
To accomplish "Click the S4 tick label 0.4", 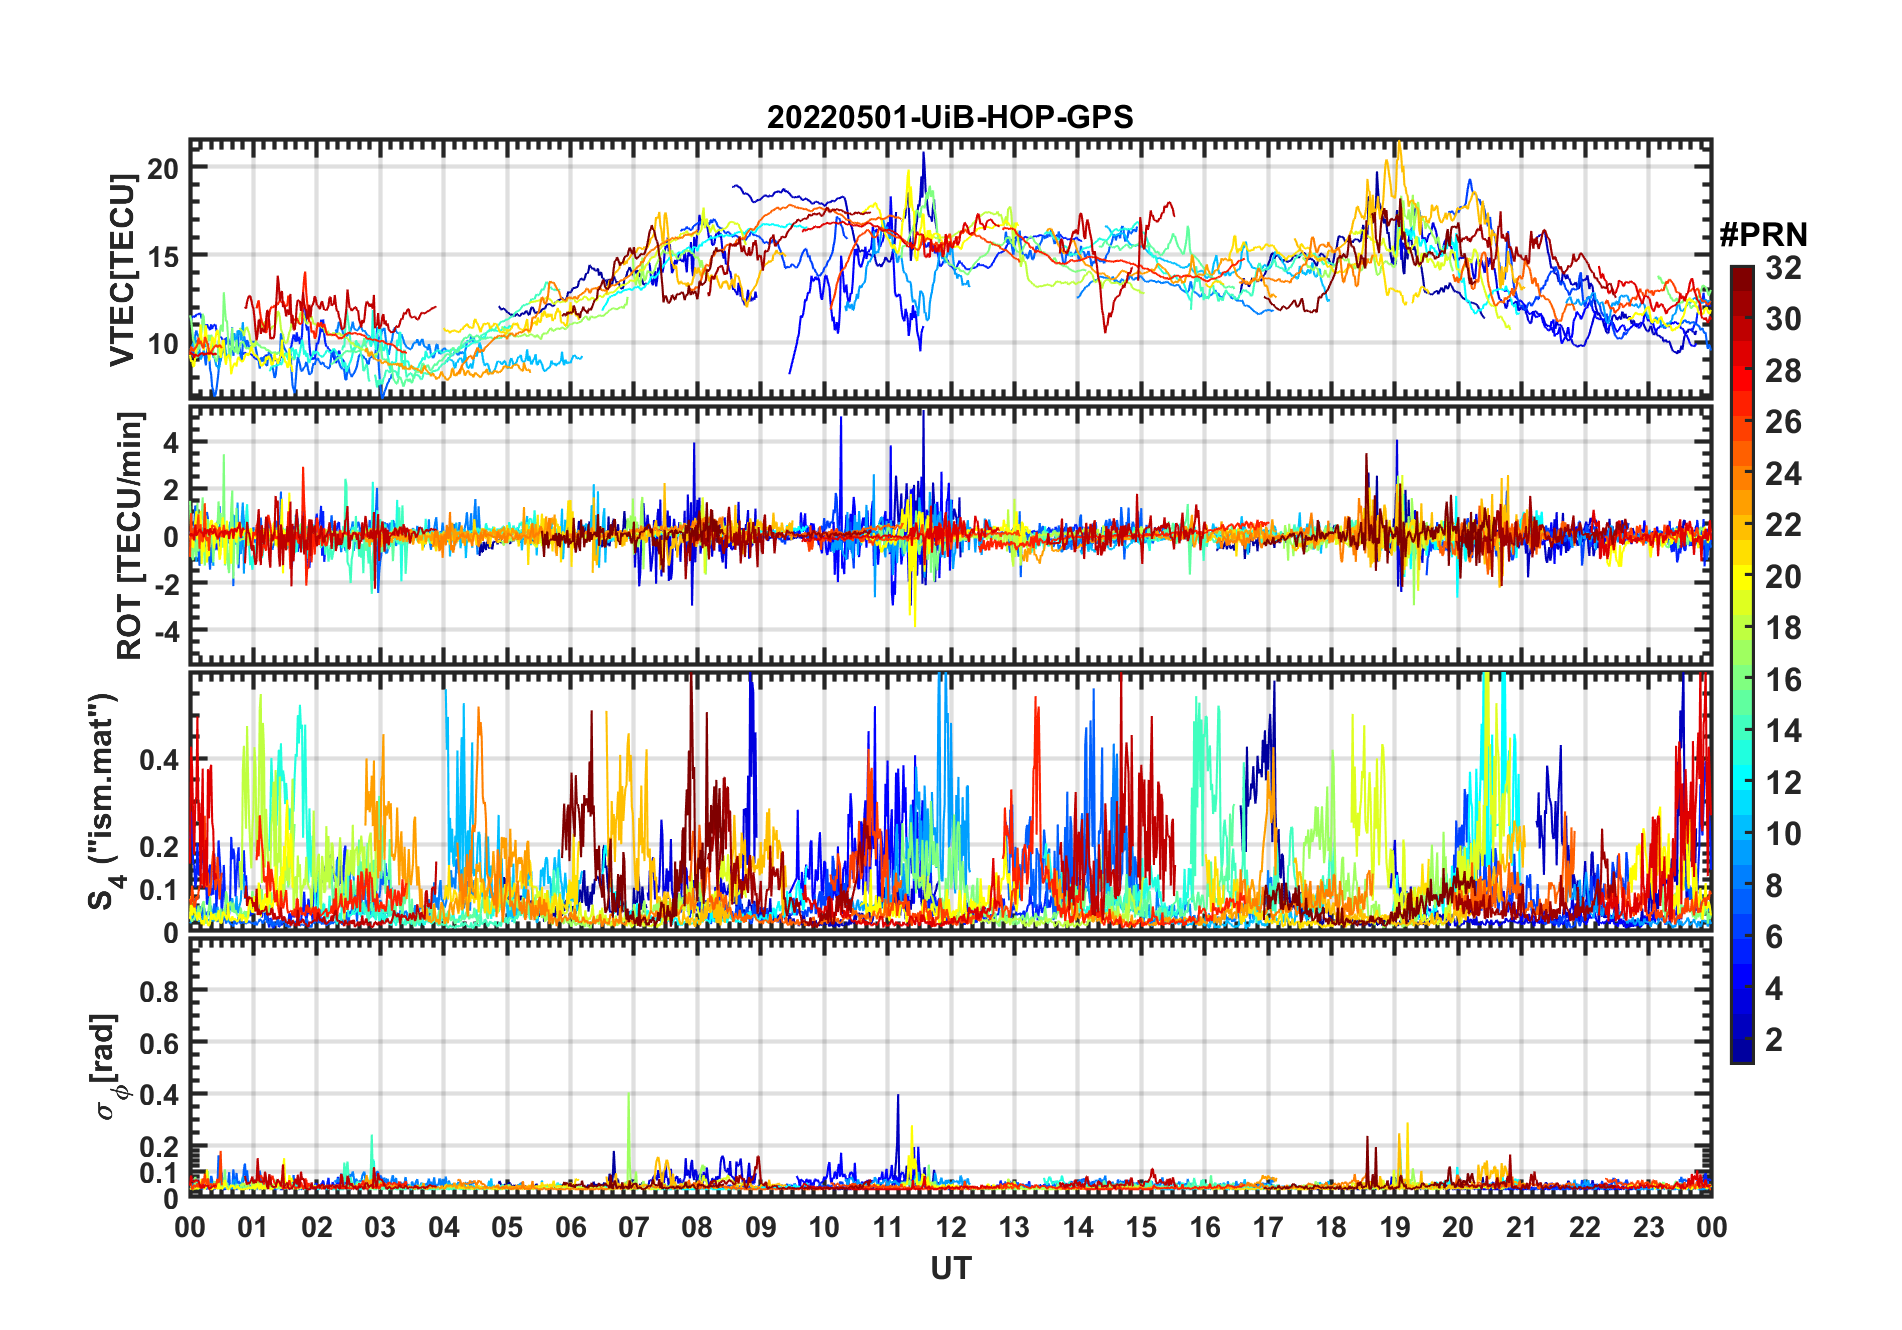I will pos(158,760).
